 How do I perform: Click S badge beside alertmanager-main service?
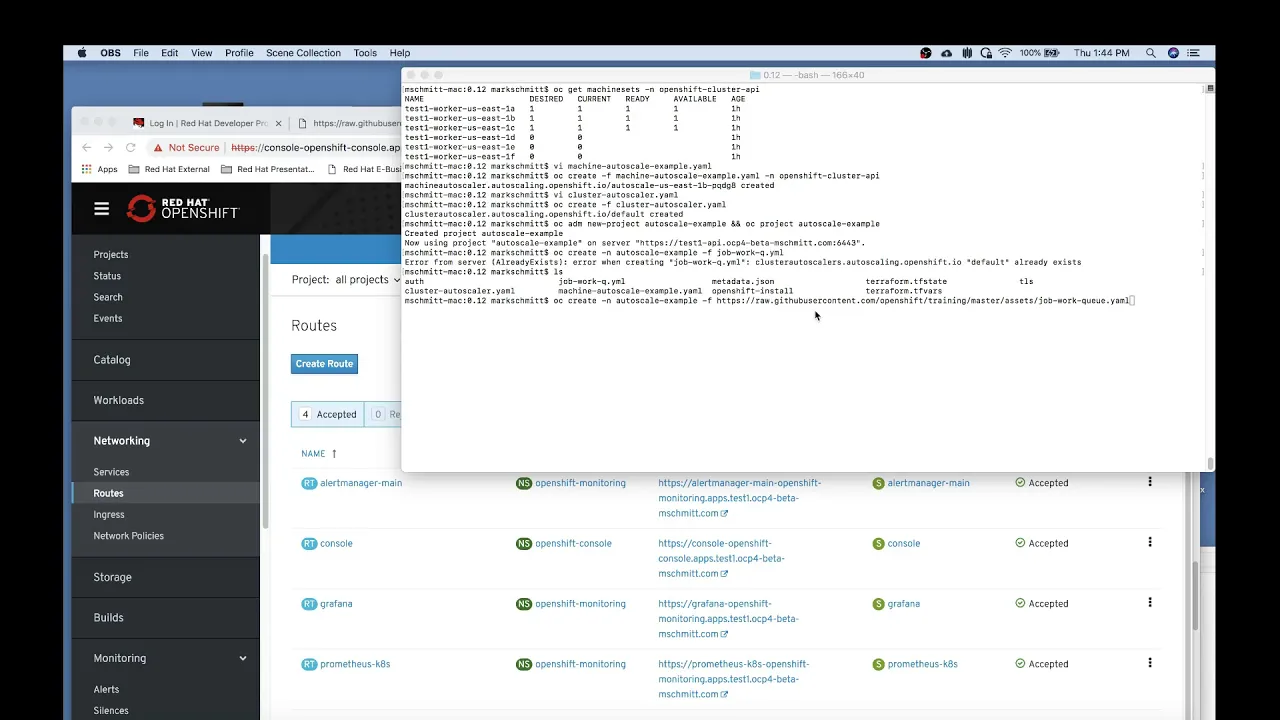[x=879, y=483]
